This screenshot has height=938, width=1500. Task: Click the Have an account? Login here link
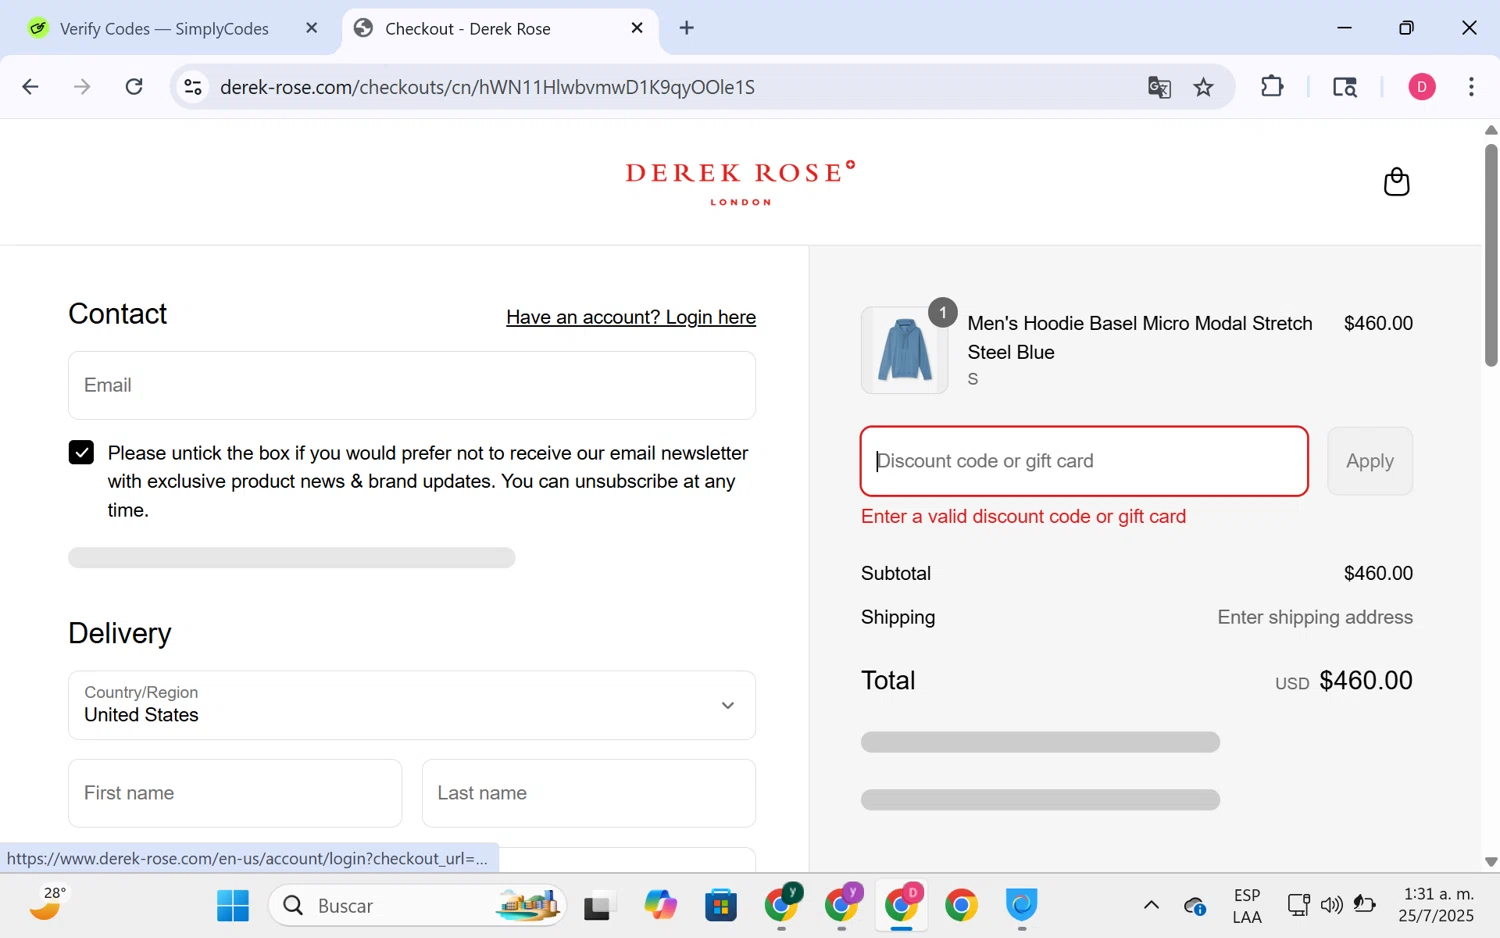click(x=631, y=317)
